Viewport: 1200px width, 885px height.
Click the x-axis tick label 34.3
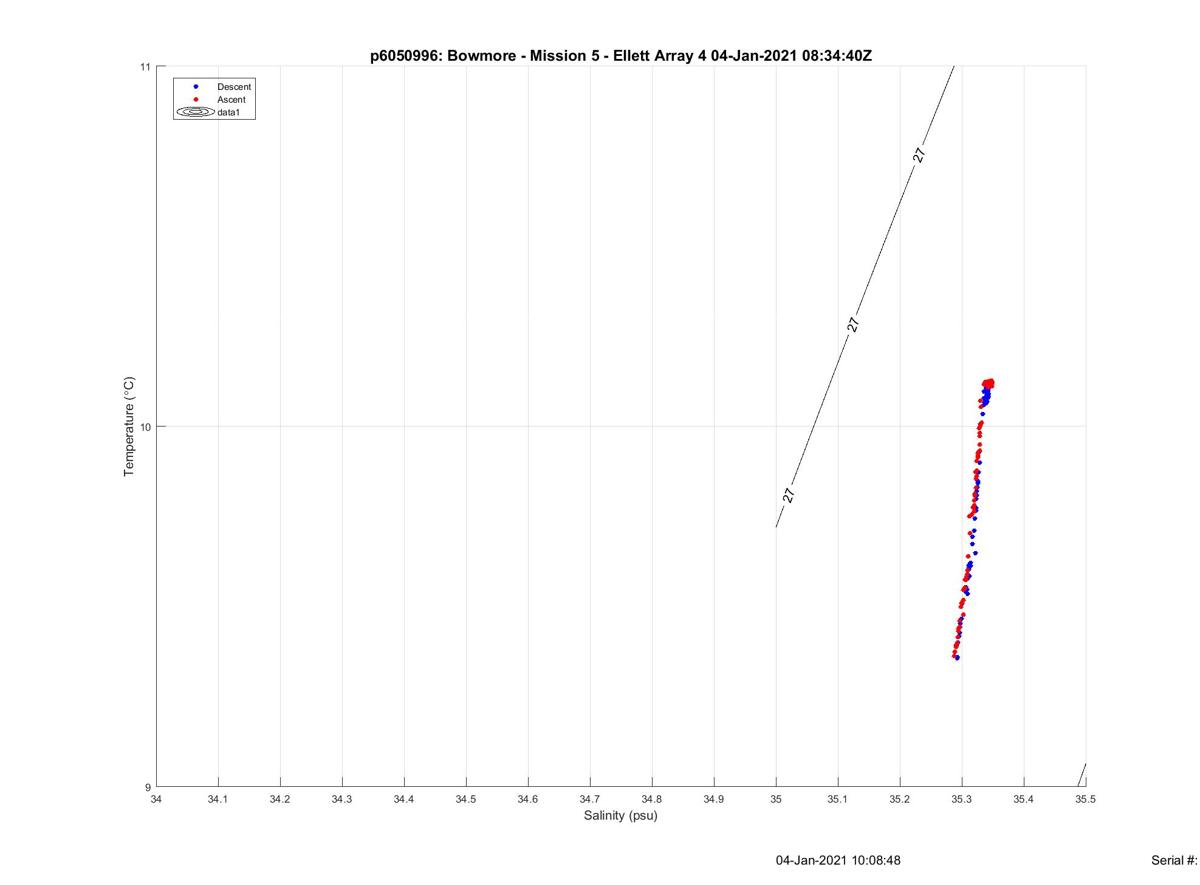342,799
